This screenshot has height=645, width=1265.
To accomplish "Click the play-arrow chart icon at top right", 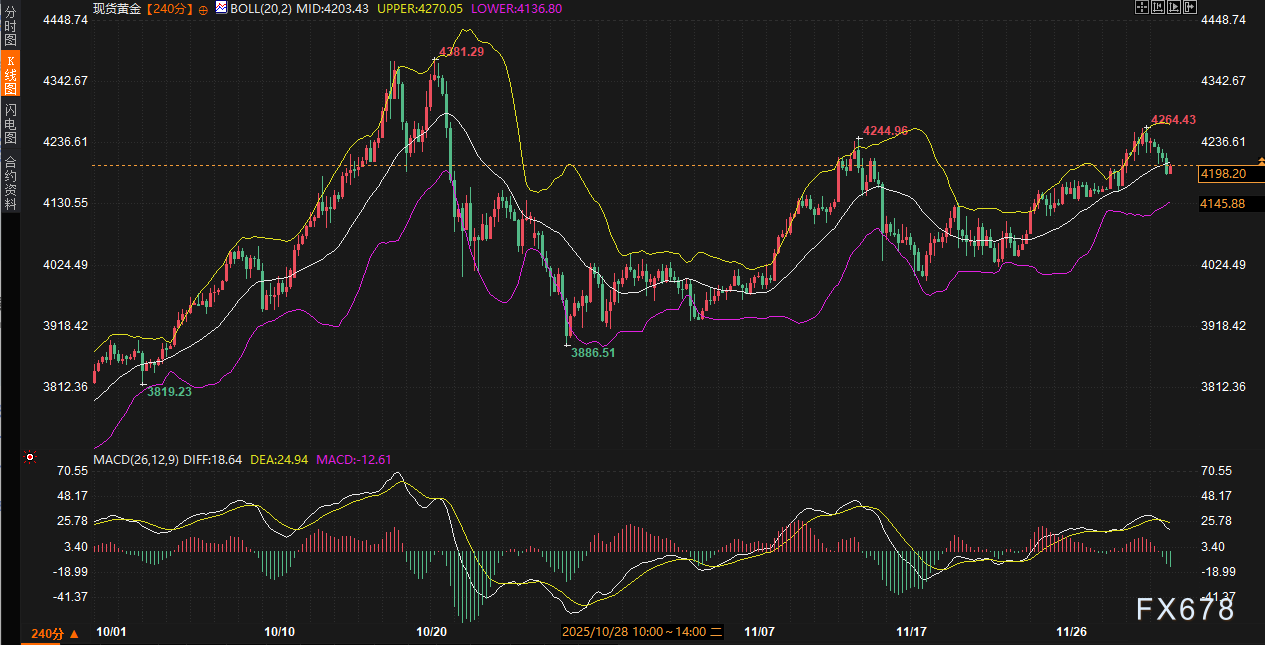I will click(x=1174, y=7).
